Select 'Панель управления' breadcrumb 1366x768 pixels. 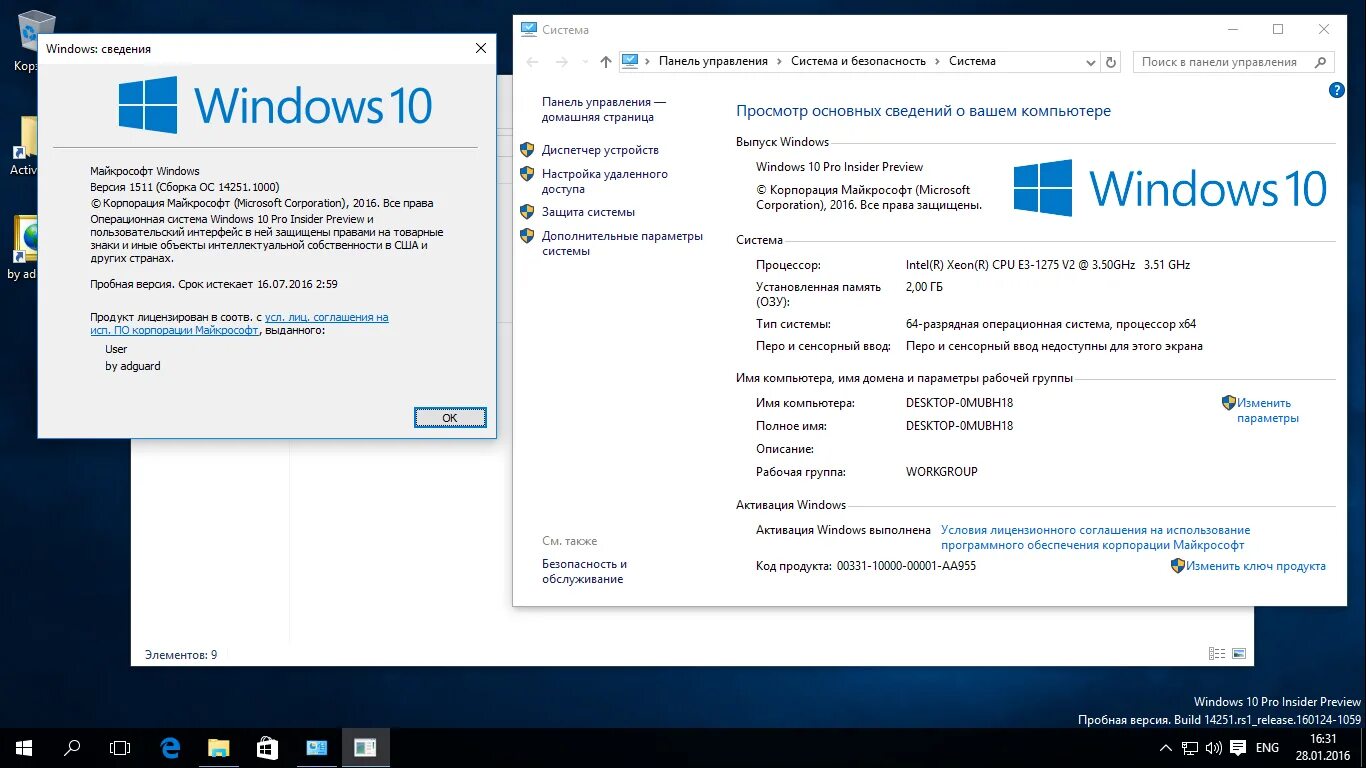pyautogui.click(x=713, y=61)
